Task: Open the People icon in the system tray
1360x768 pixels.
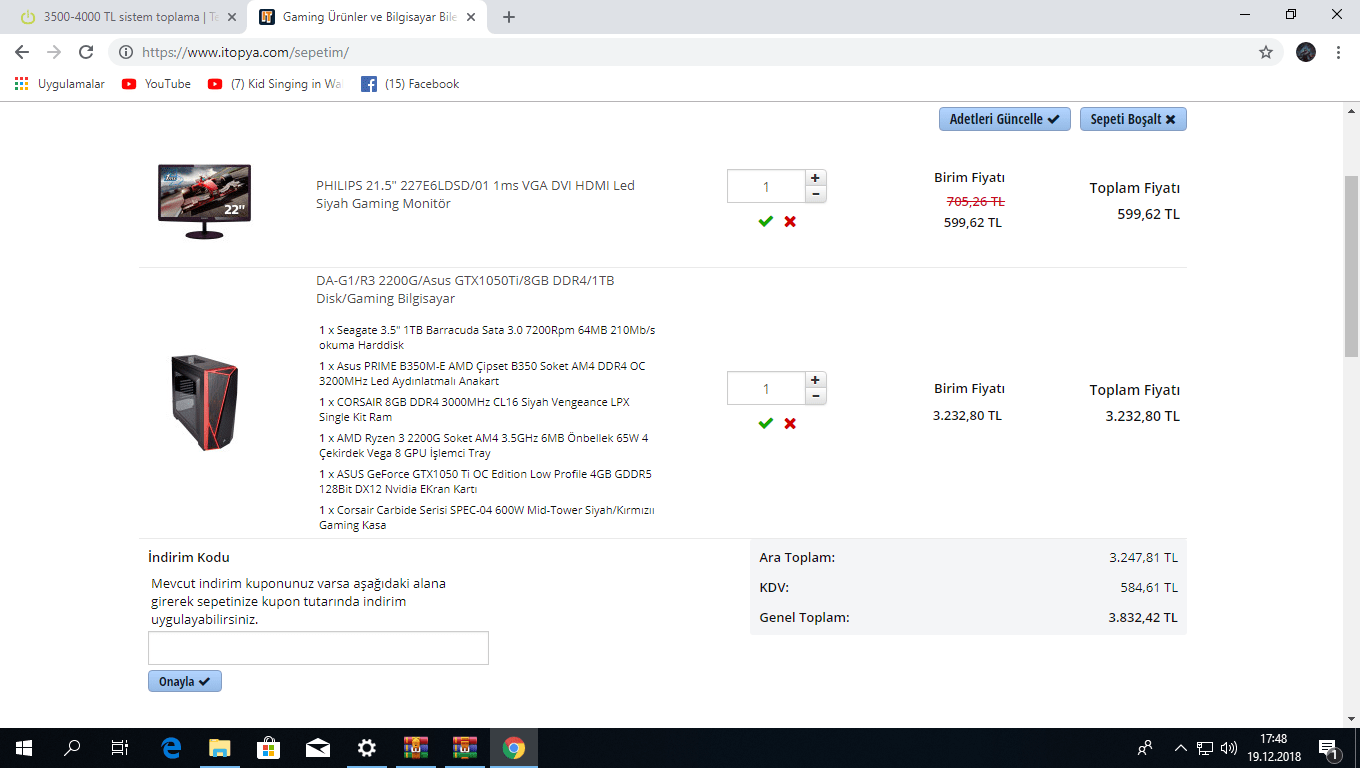Action: 1145,748
